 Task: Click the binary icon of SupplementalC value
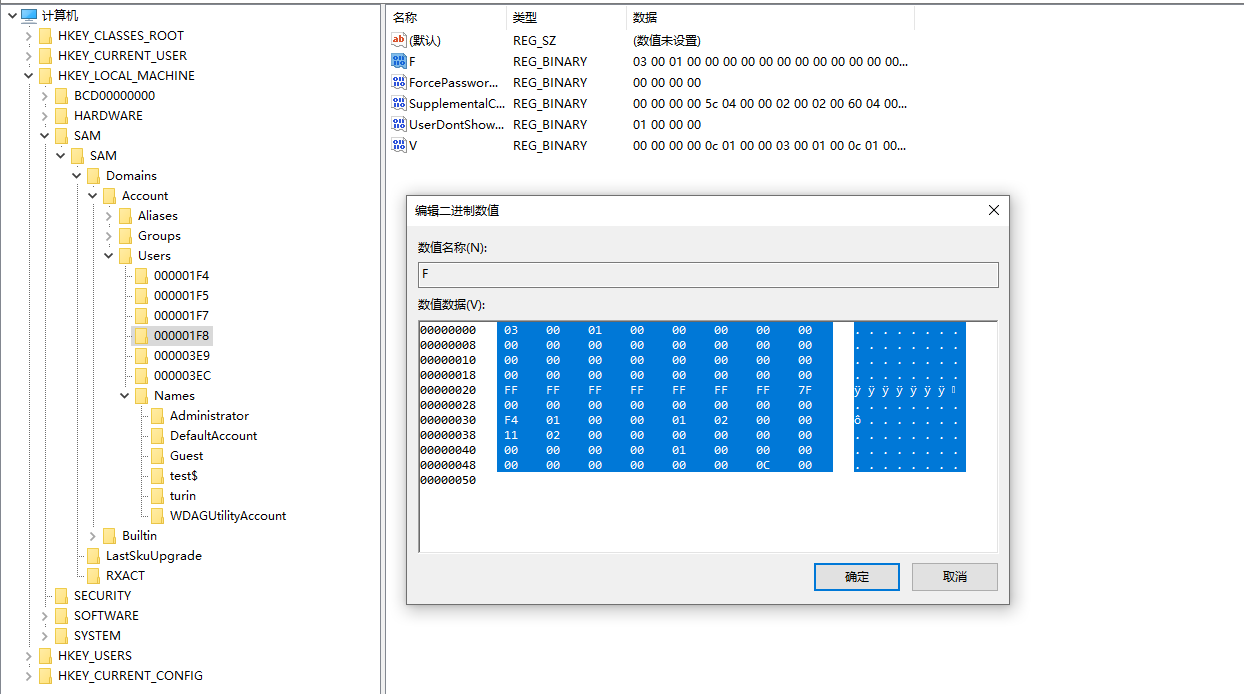pyautogui.click(x=399, y=103)
